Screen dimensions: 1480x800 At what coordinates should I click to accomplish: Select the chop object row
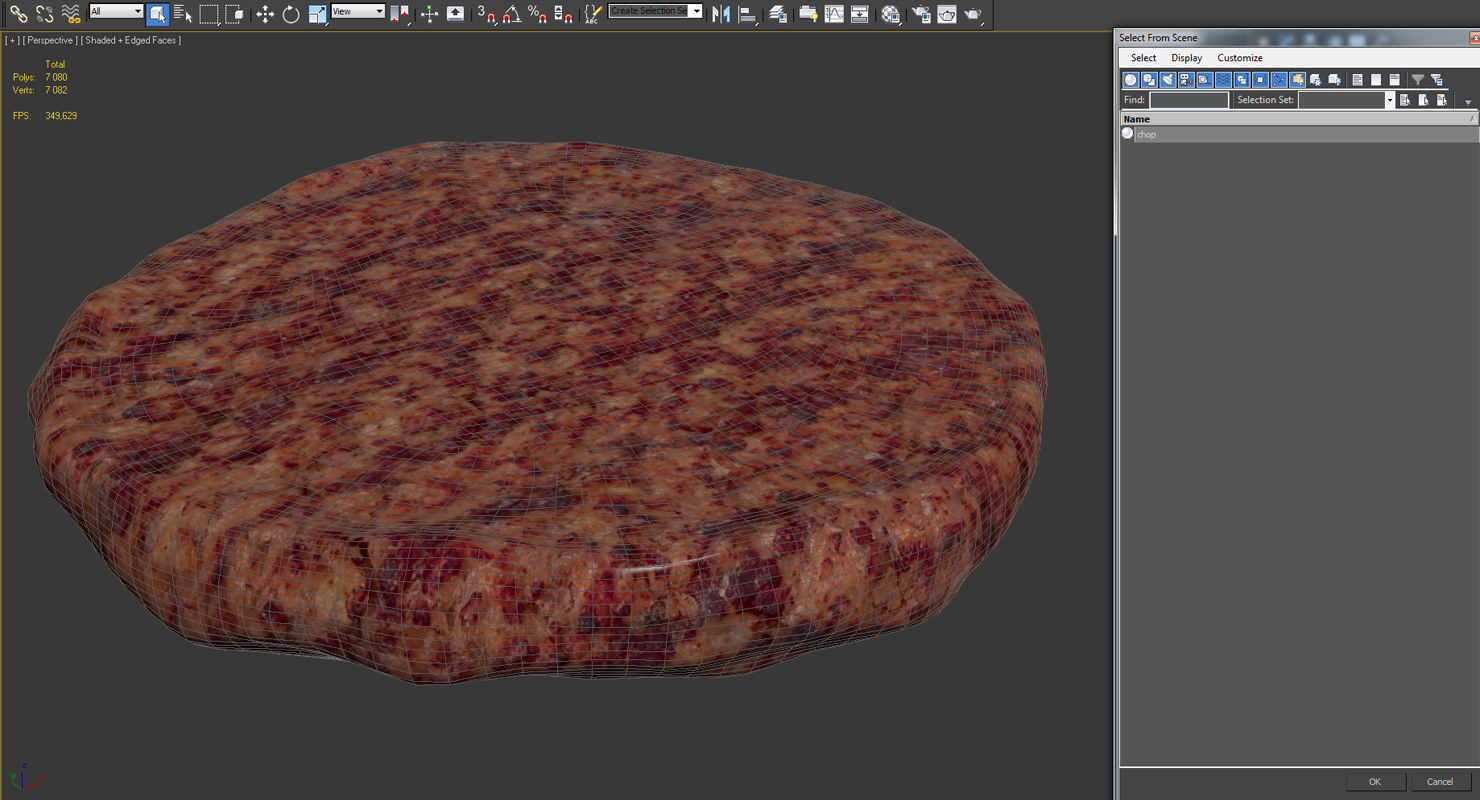[1299, 134]
